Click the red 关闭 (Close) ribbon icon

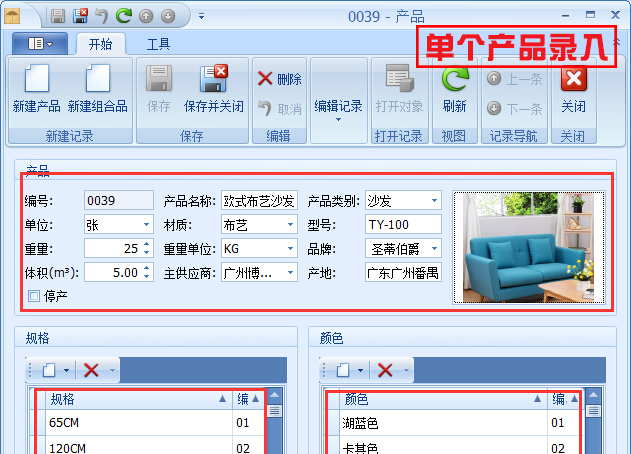click(573, 82)
